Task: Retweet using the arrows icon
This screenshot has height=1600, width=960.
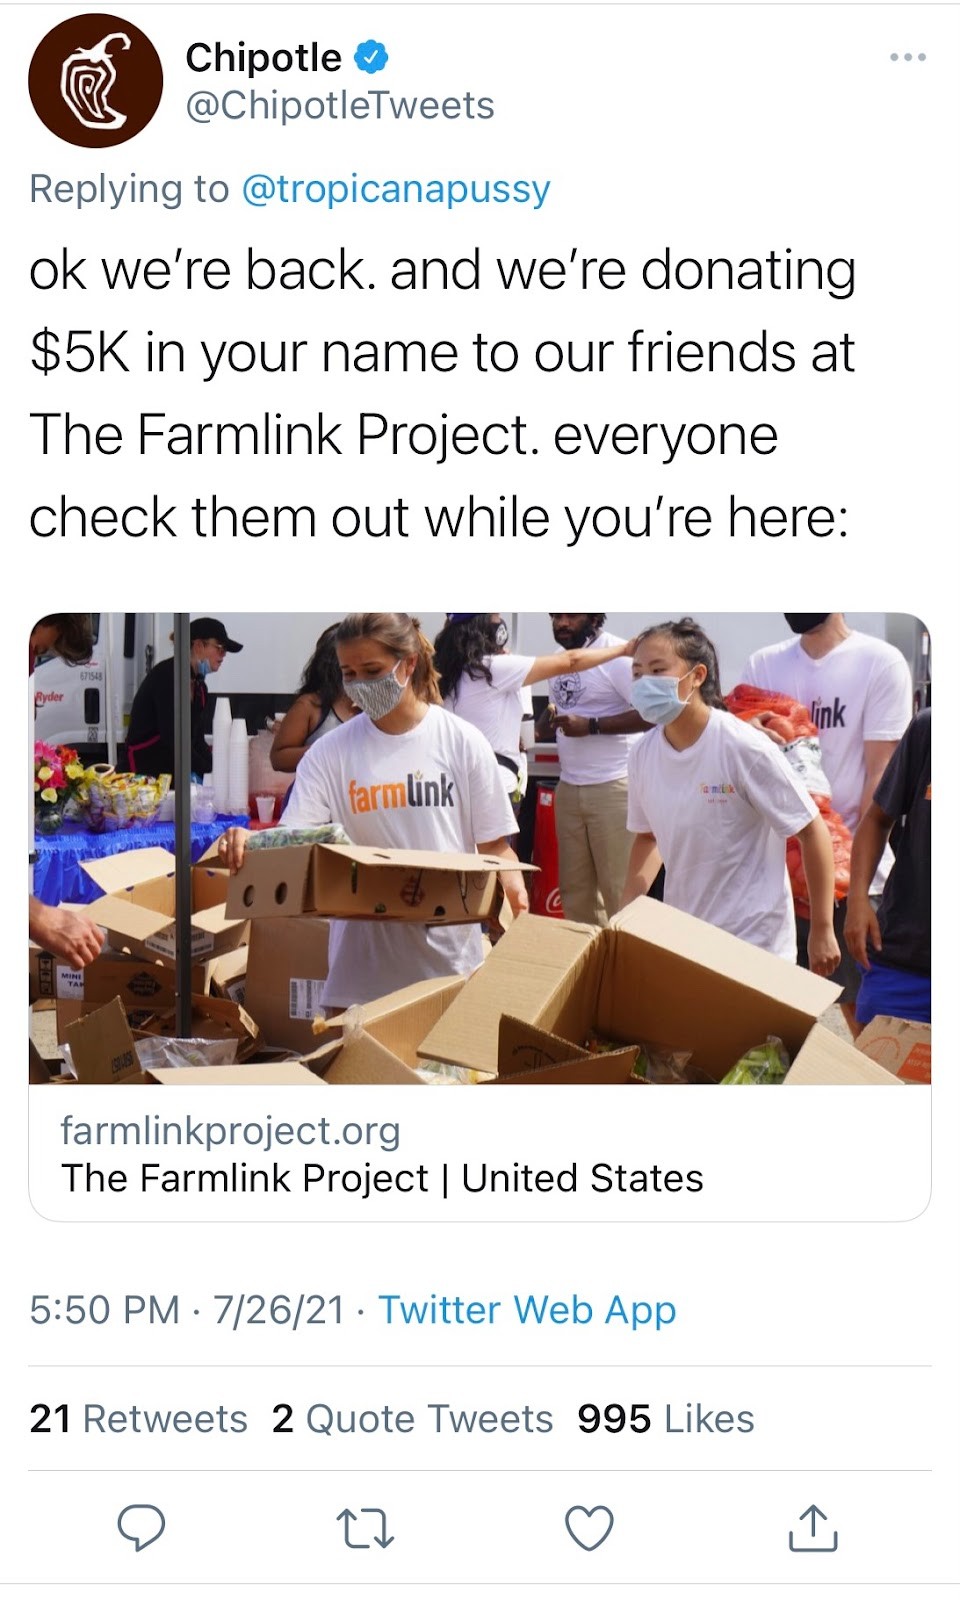Action: [x=365, y=1529]
